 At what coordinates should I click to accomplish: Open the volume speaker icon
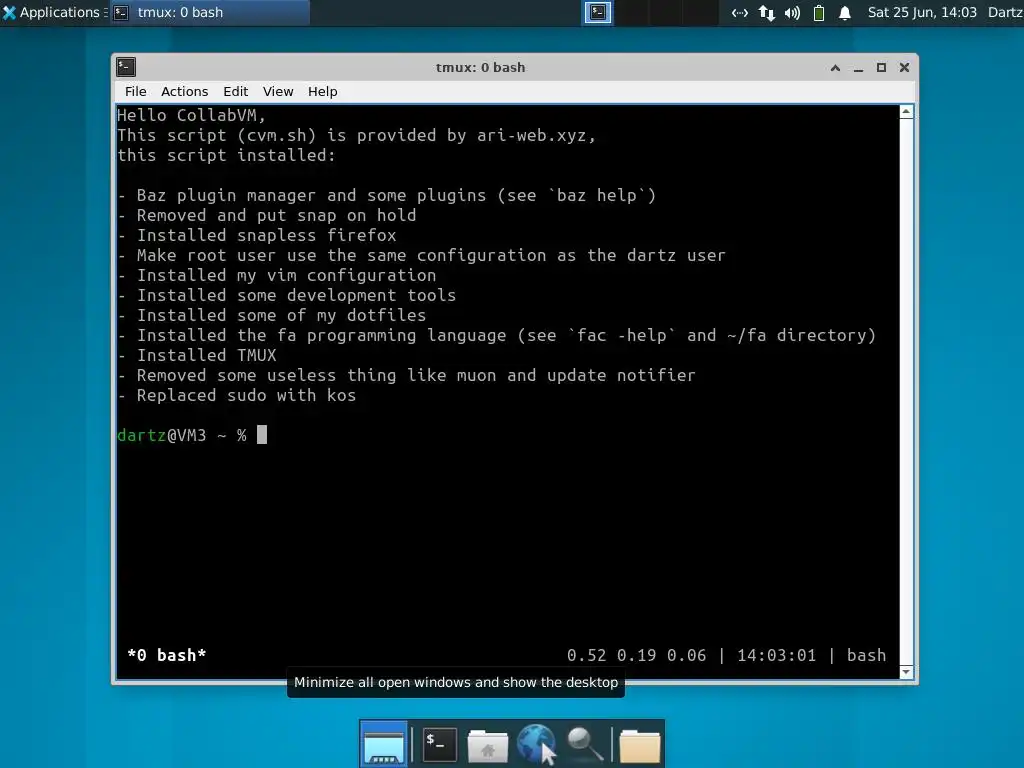[x=792, y=12]
